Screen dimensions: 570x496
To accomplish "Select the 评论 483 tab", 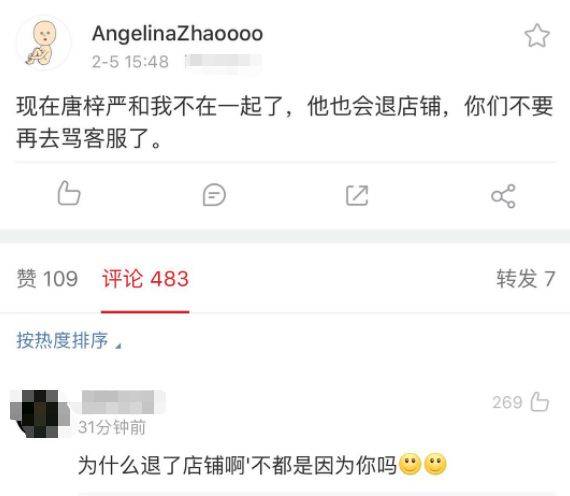I will pyautogui.click(x=145, y=279).
